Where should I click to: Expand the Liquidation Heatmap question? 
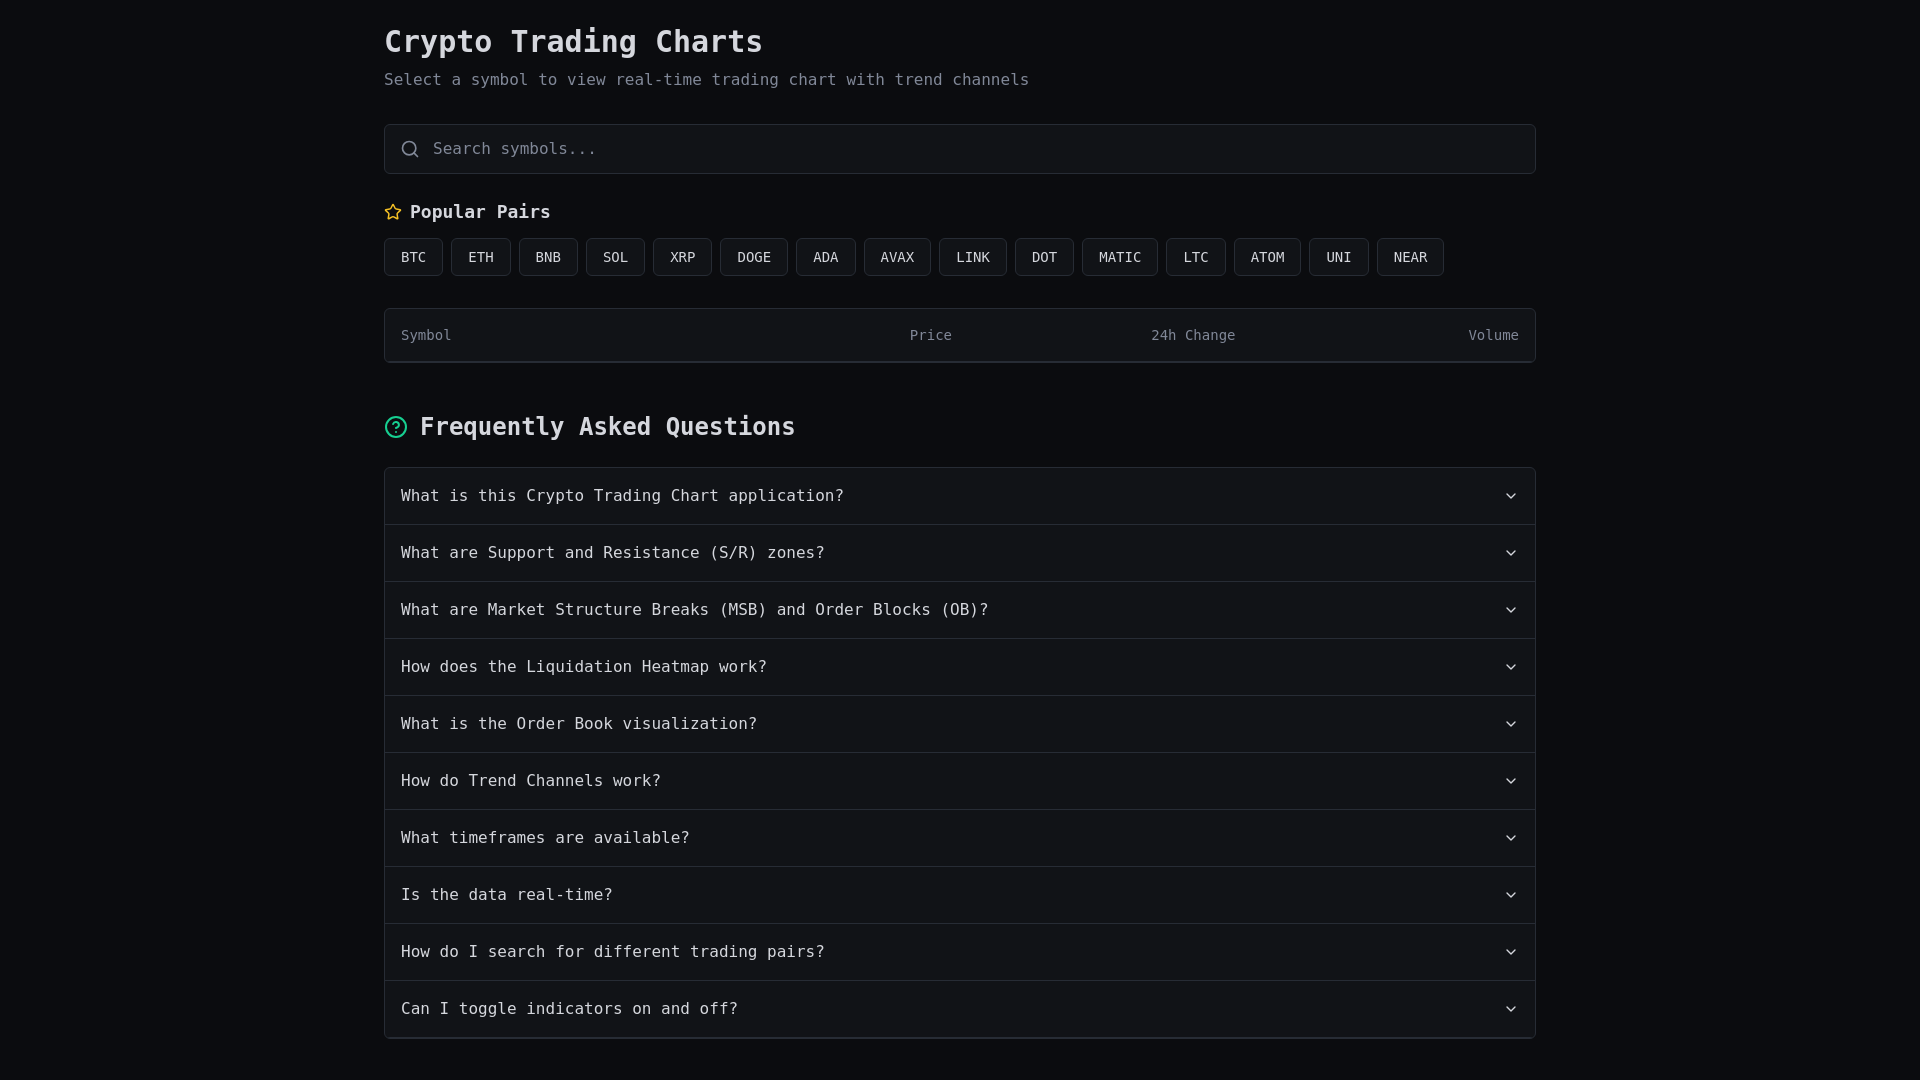click(960, 667)
